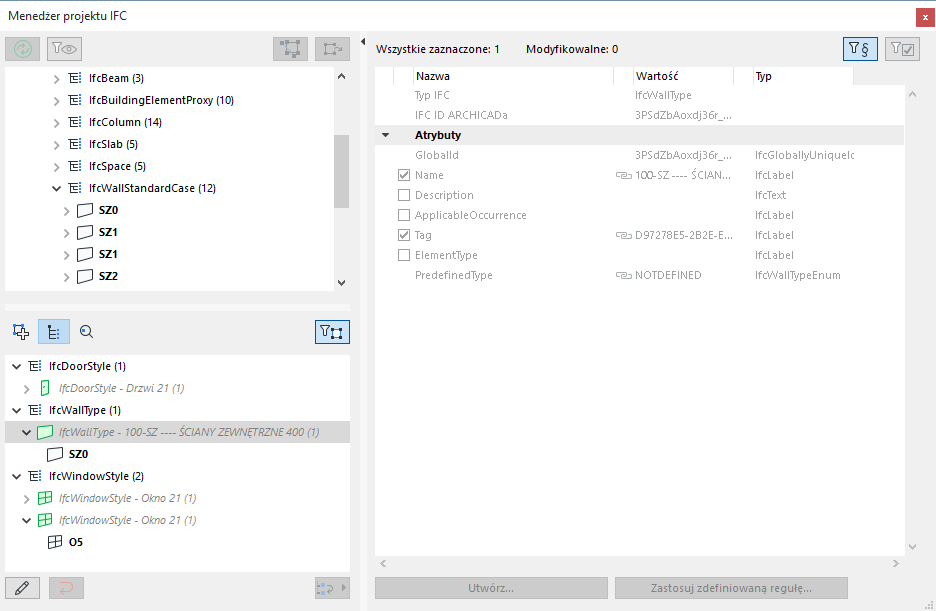Select the IfcSlab (5) tree row
Screen dimensions: 936x611
pos(113,144)
